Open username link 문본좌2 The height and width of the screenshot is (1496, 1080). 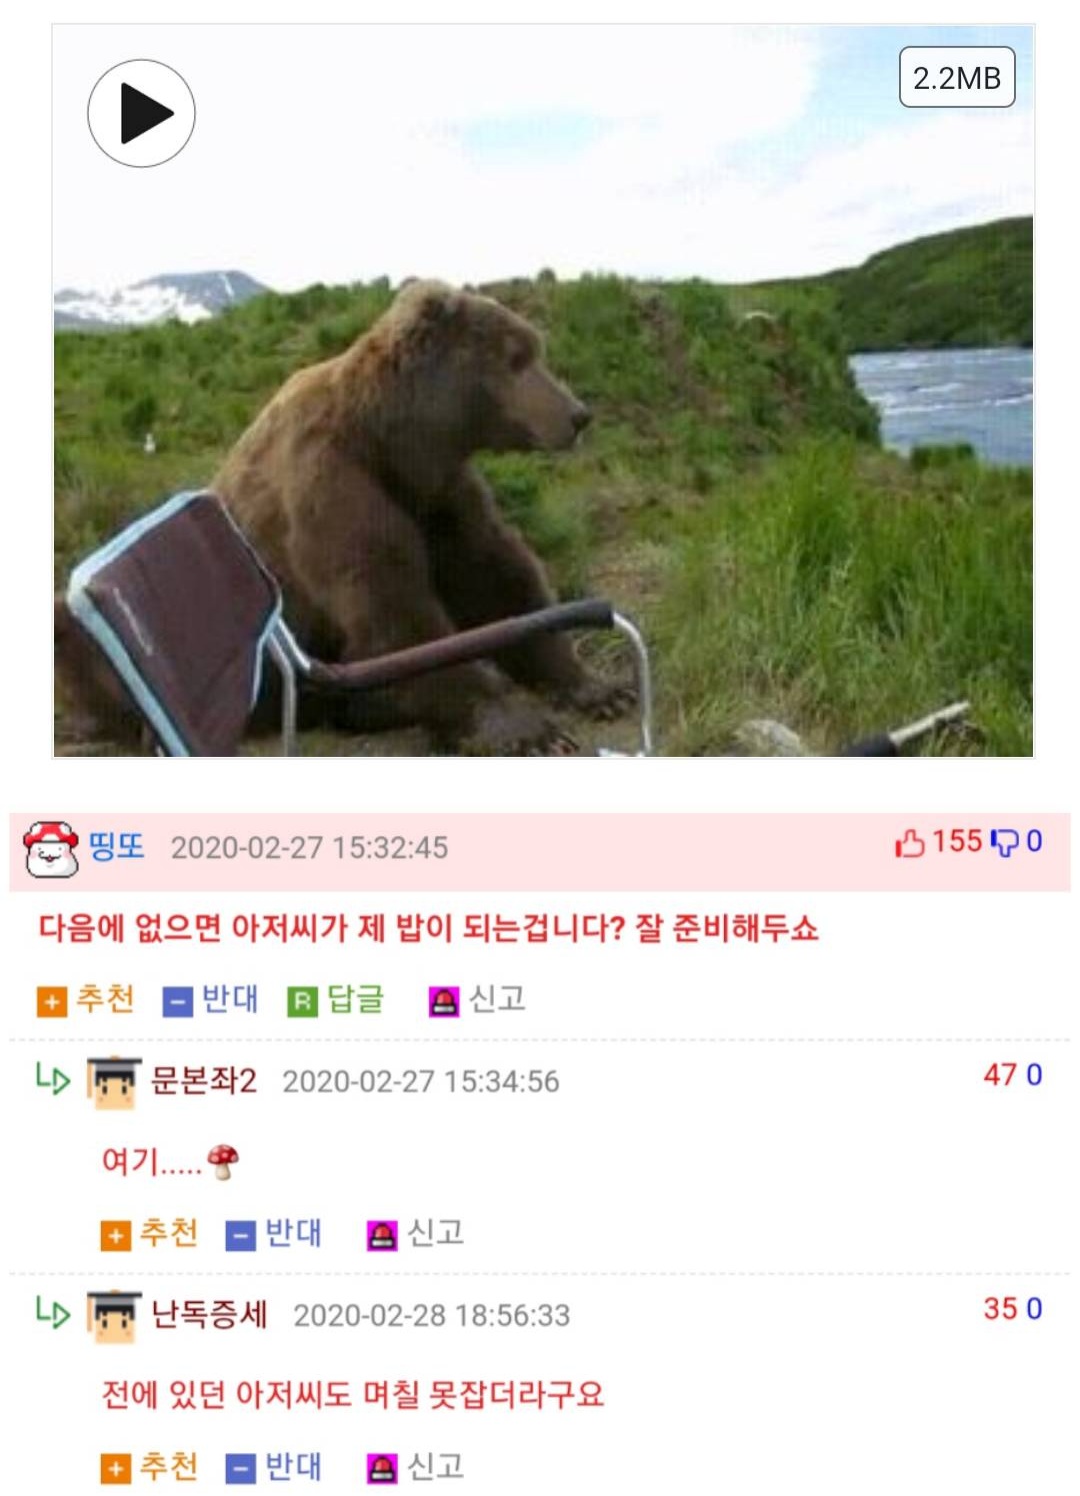pyautogui.click(x=204, y=1081)
